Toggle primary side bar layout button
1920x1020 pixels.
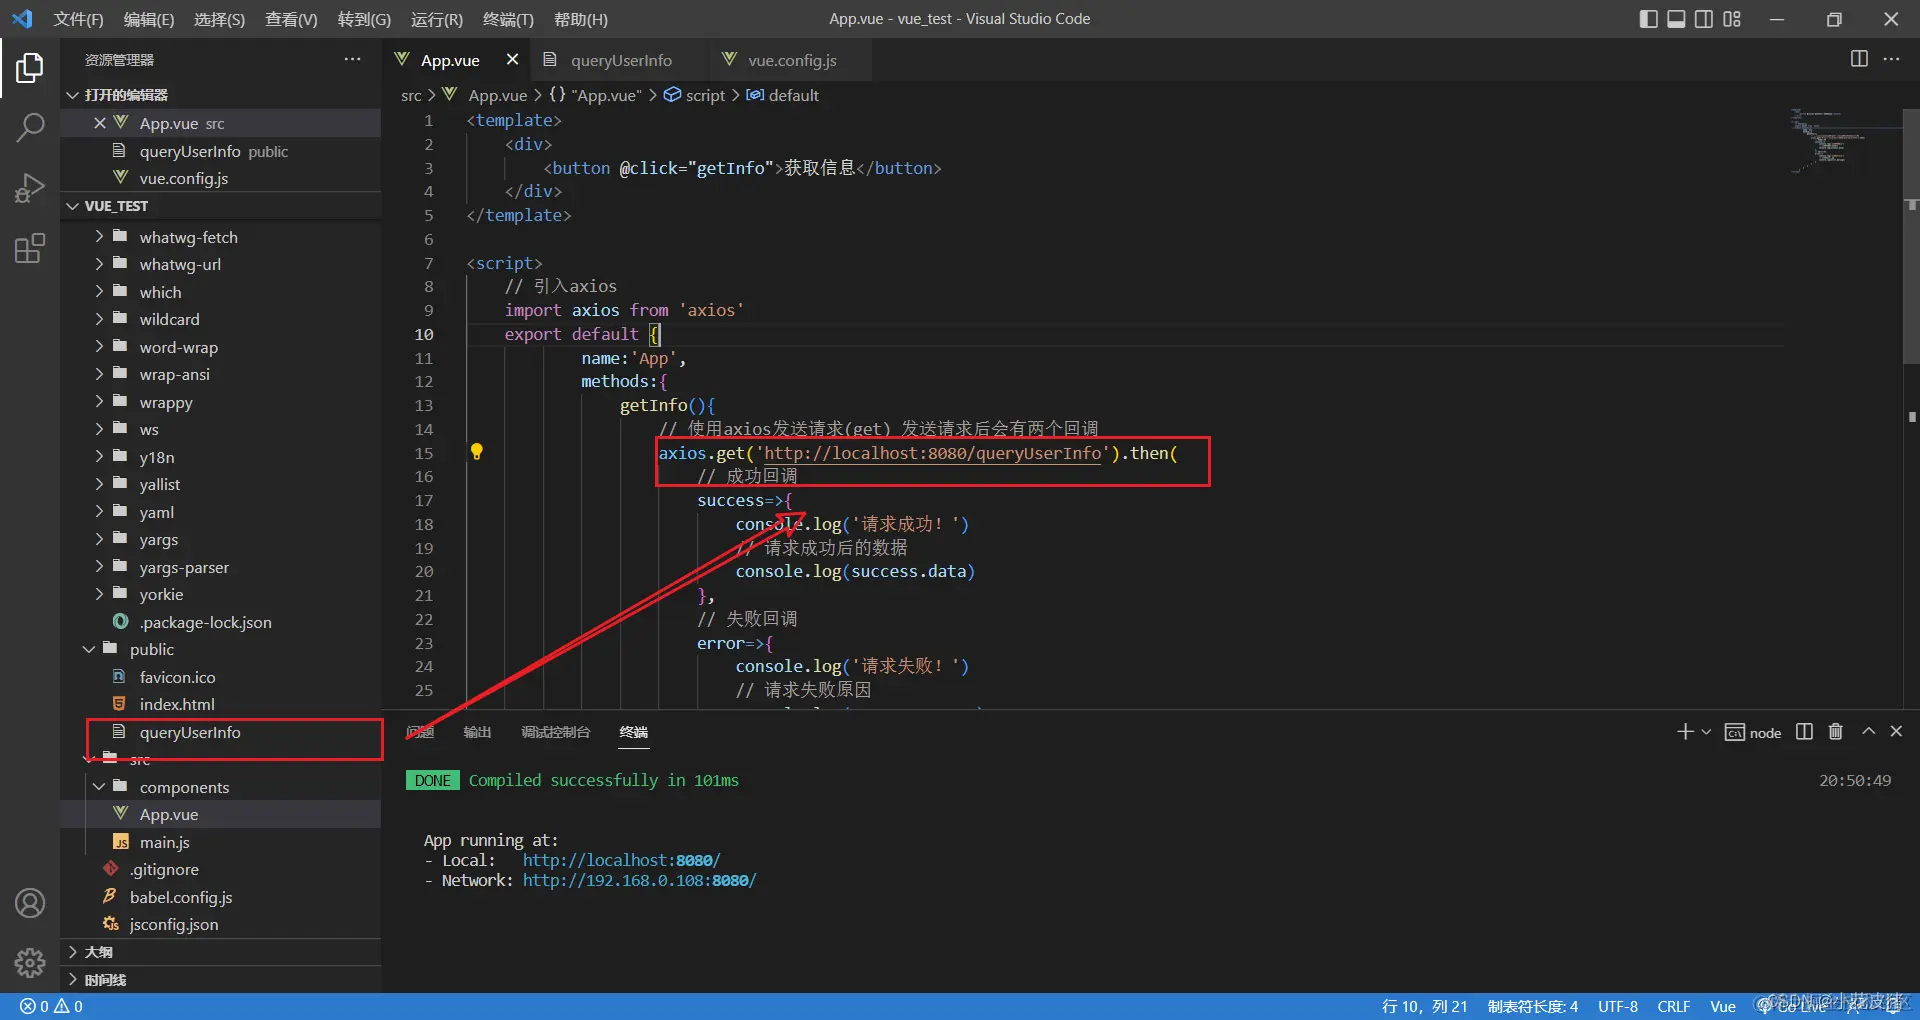[x=1648, y=19]
